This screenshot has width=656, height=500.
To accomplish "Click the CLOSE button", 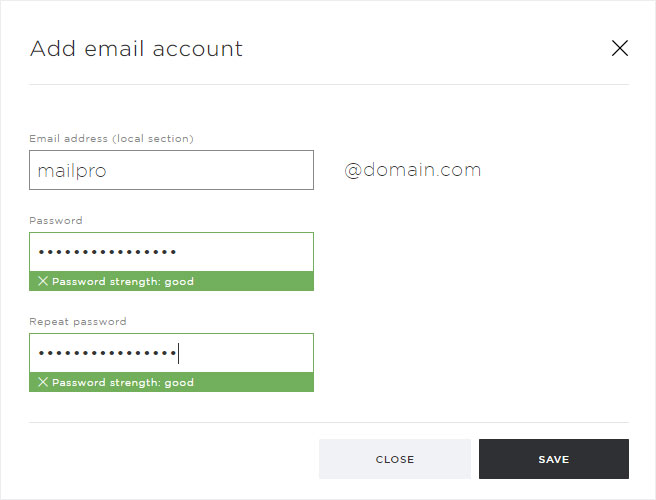I will tap(395, 459).
